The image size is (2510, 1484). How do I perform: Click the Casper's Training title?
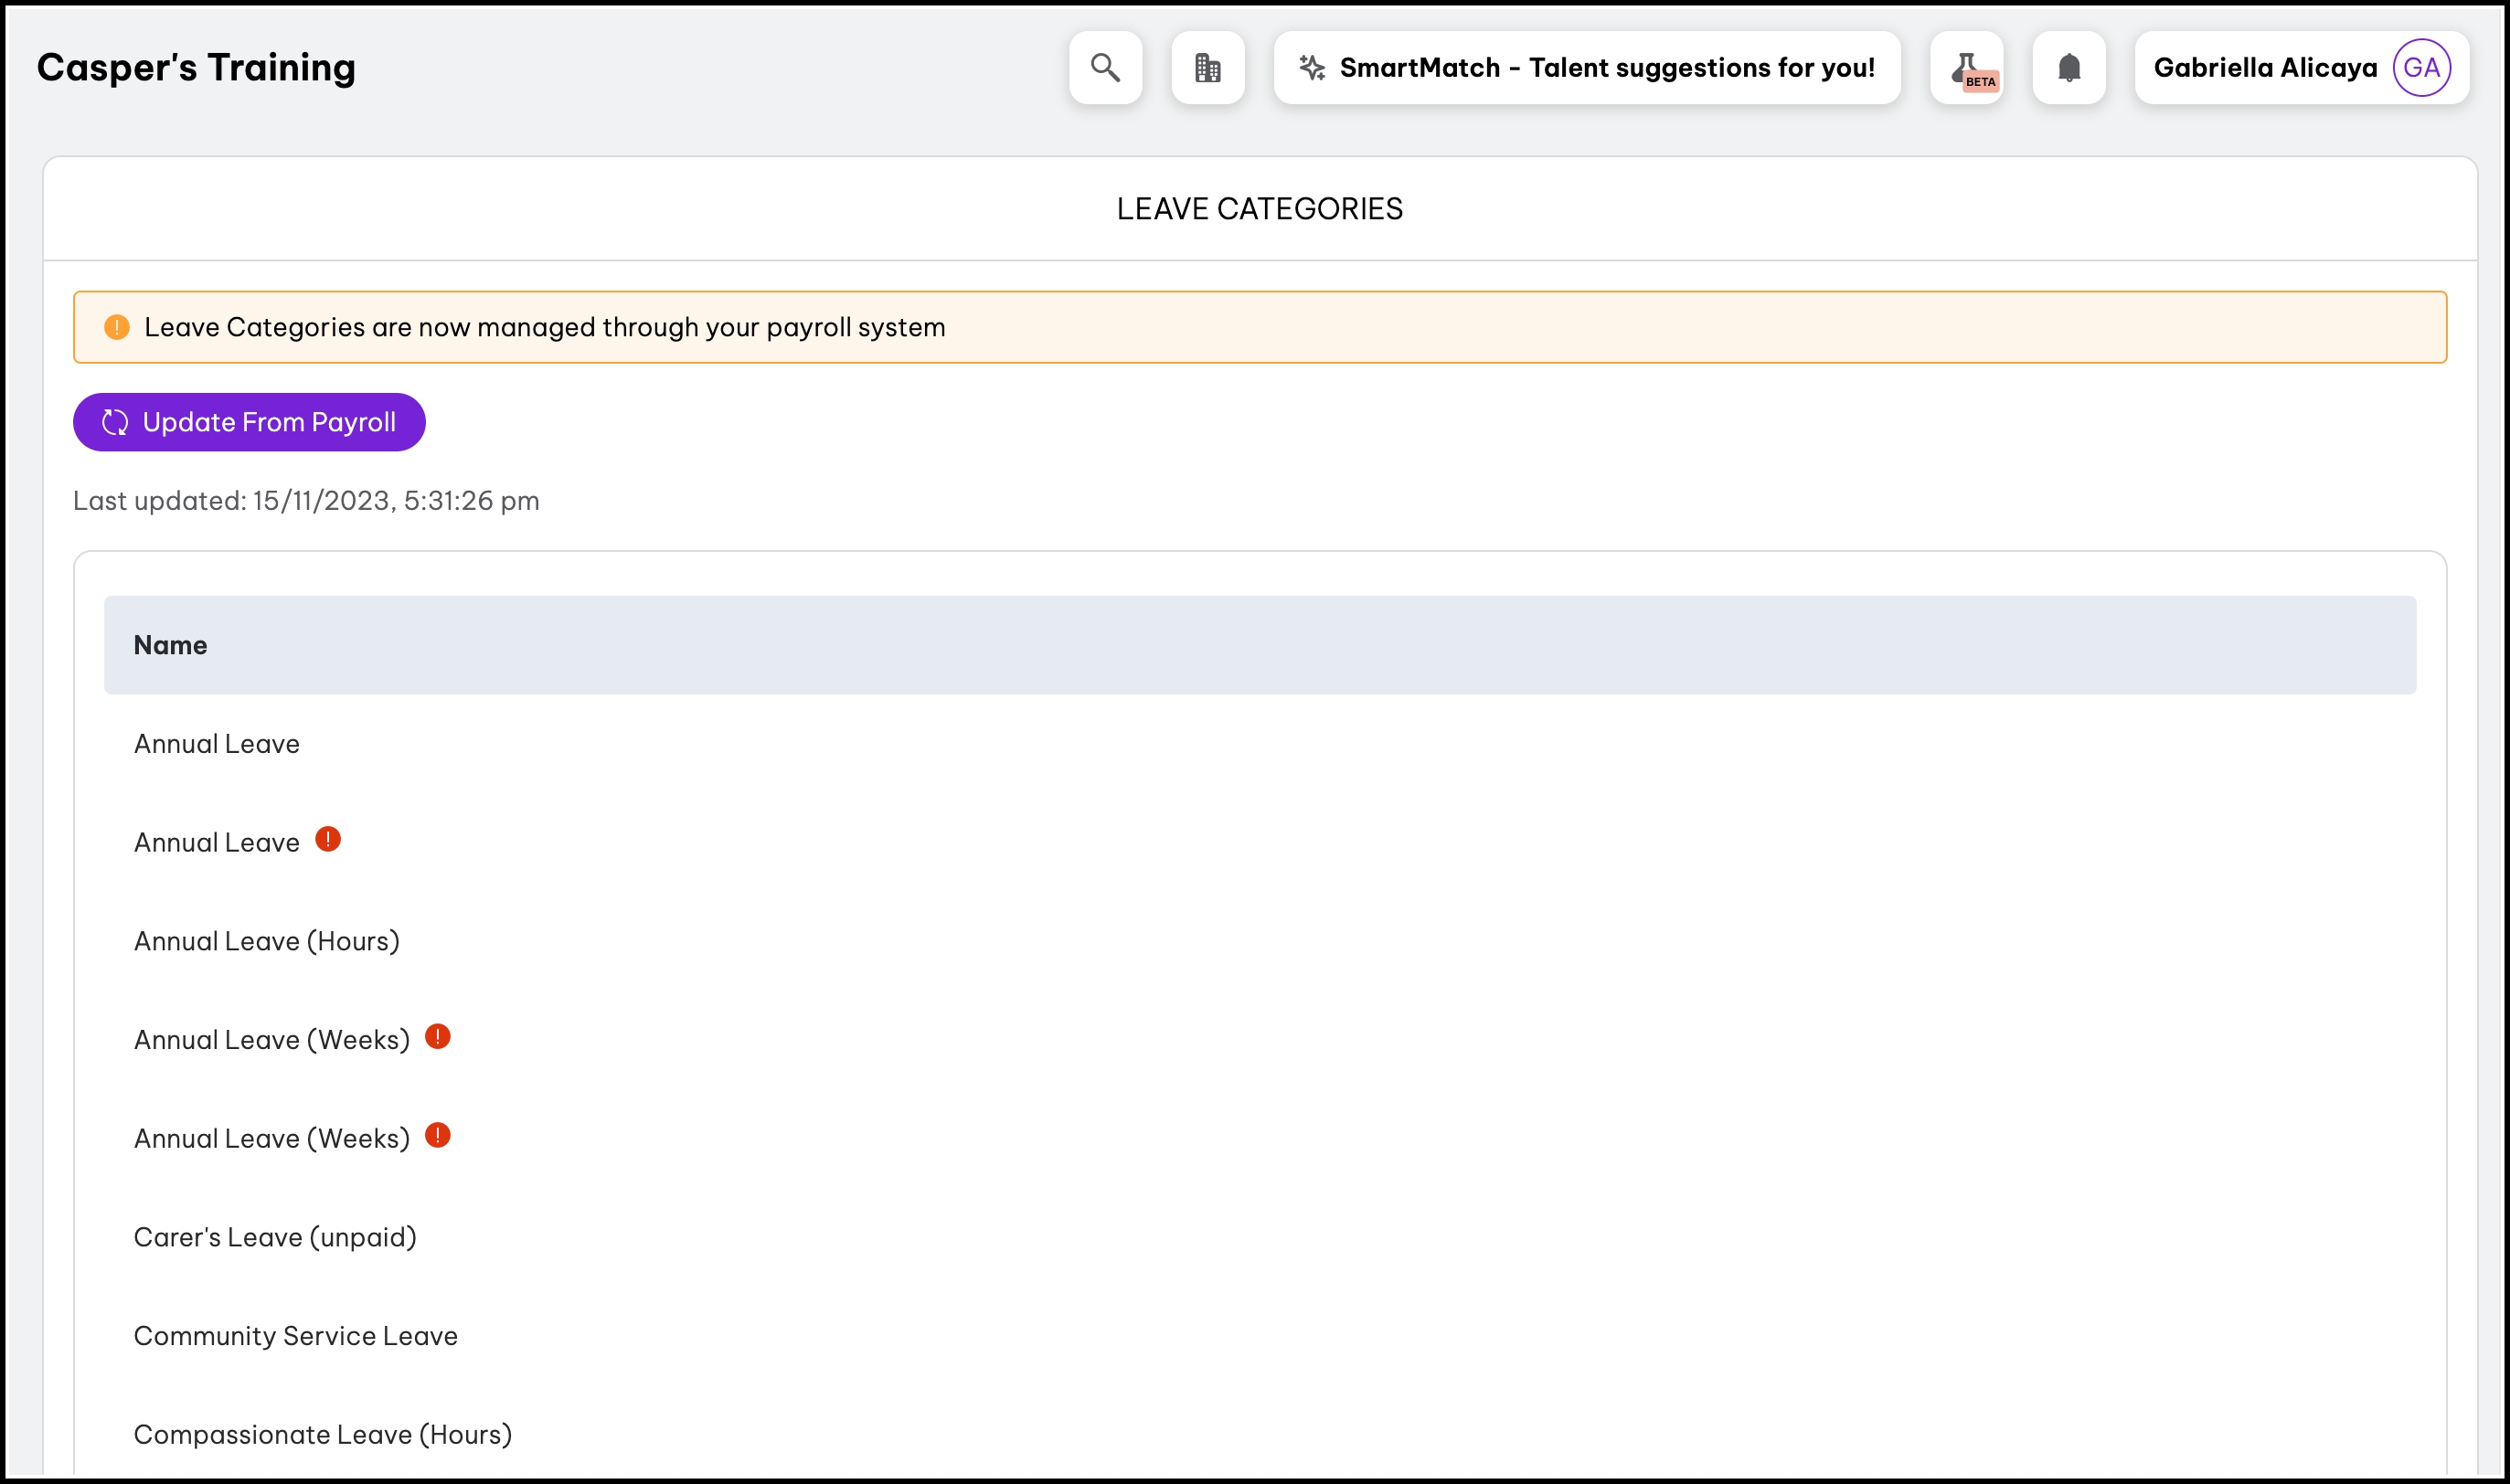coord(196,67)
